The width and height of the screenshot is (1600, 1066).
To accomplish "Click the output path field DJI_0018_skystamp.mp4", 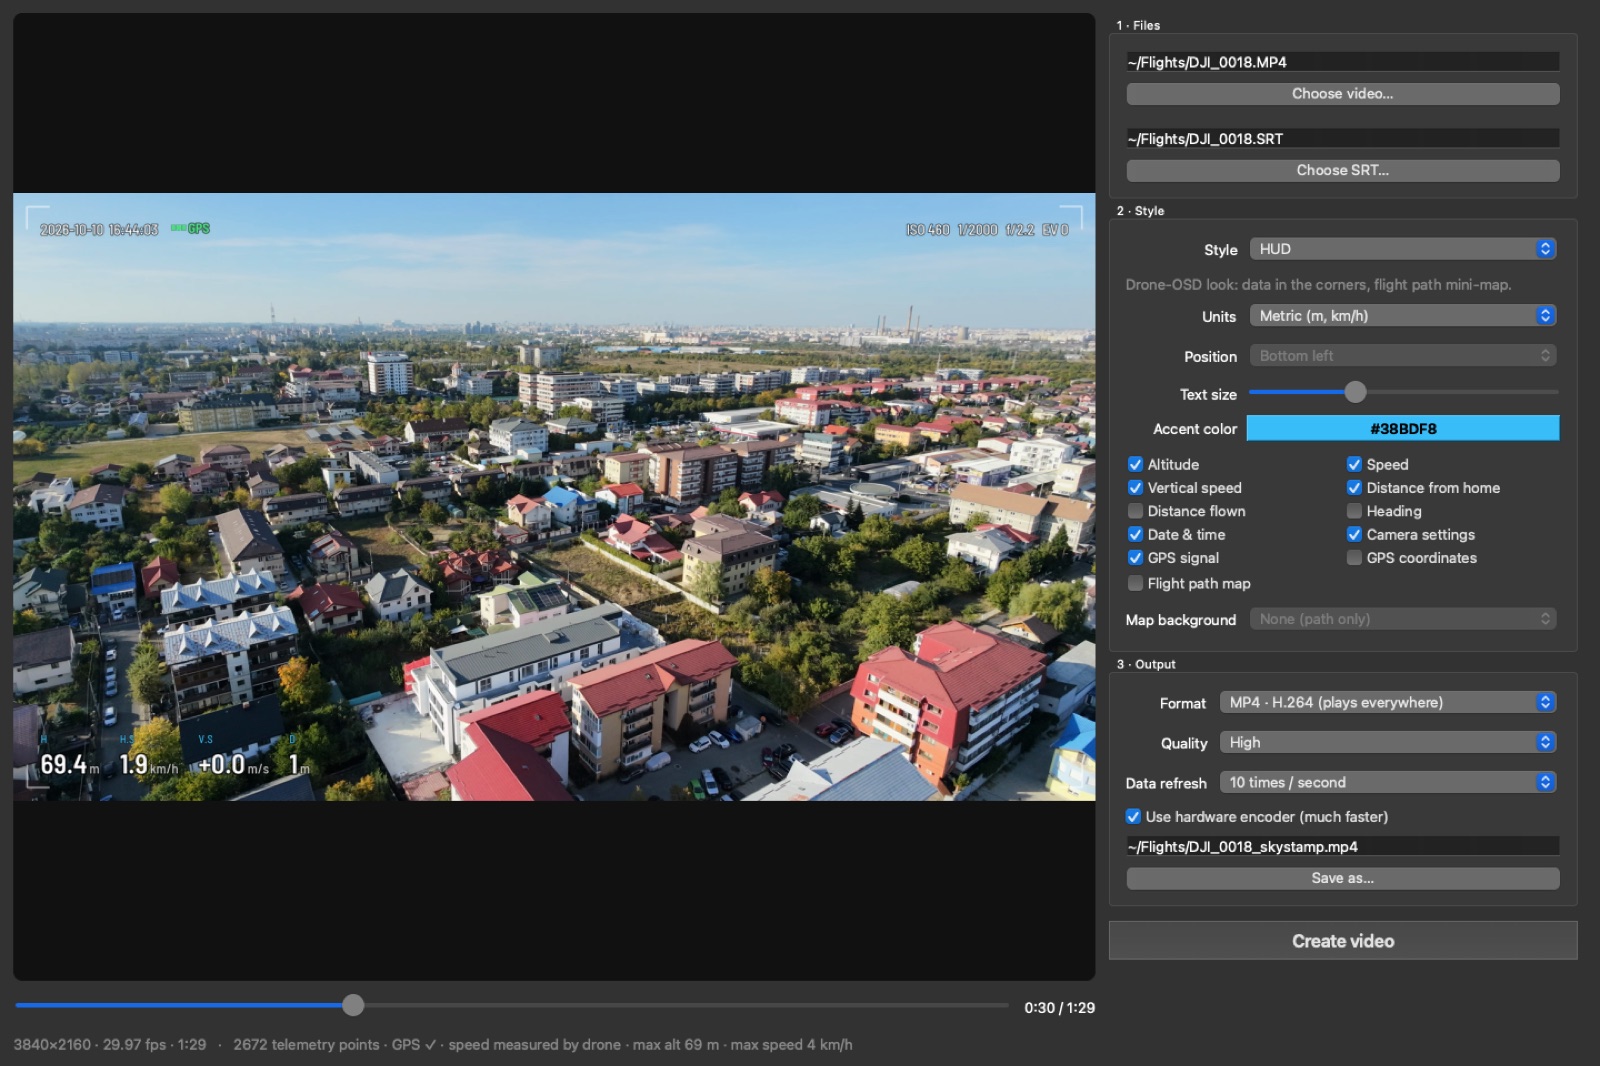I will (x=1342, y=847).
